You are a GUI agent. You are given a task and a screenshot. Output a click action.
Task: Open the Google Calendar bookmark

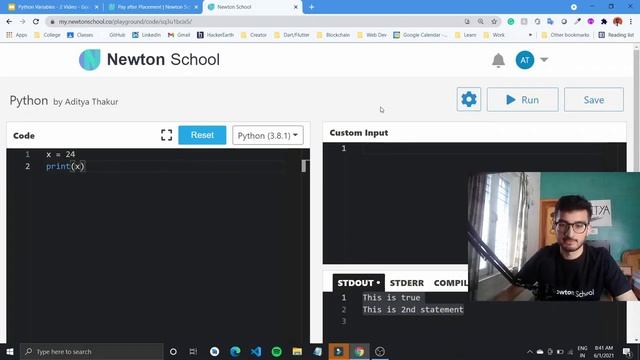(x=420, y=35)
